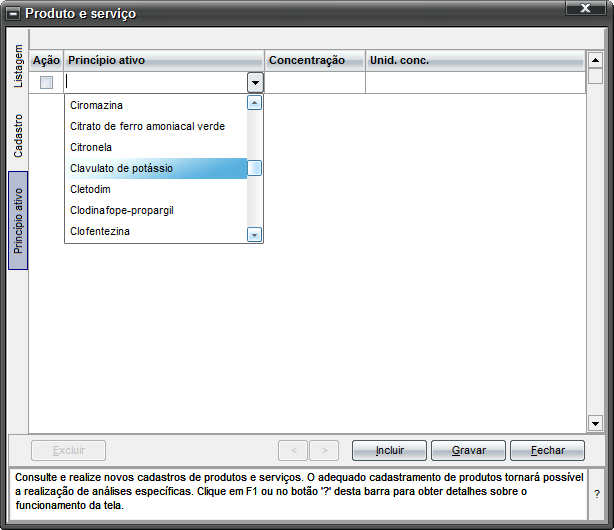
Task: Open the Princípio ativo side tab
Action: click(18, 221)
